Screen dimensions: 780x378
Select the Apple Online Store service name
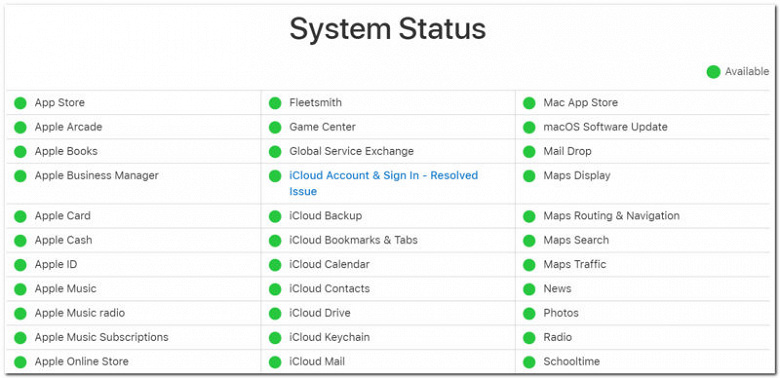click(x=82, y=362)
